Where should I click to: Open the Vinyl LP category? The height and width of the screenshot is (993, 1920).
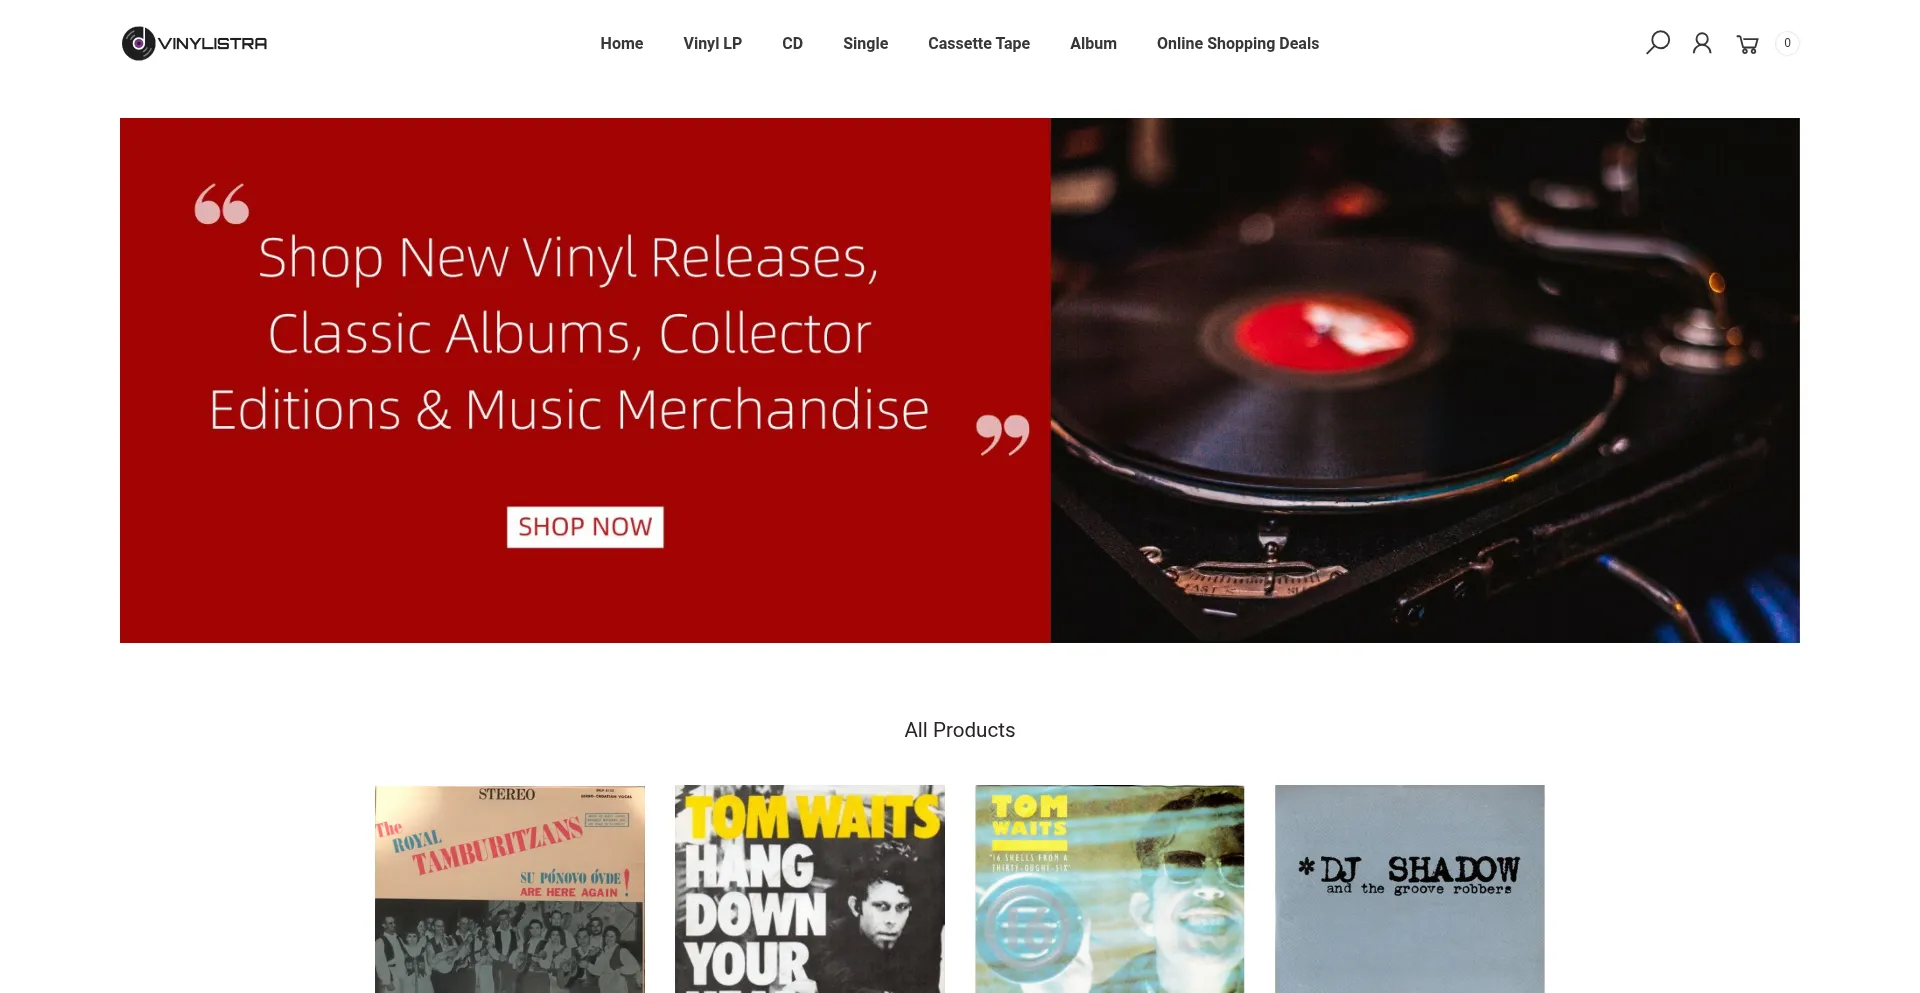point(713,43)
